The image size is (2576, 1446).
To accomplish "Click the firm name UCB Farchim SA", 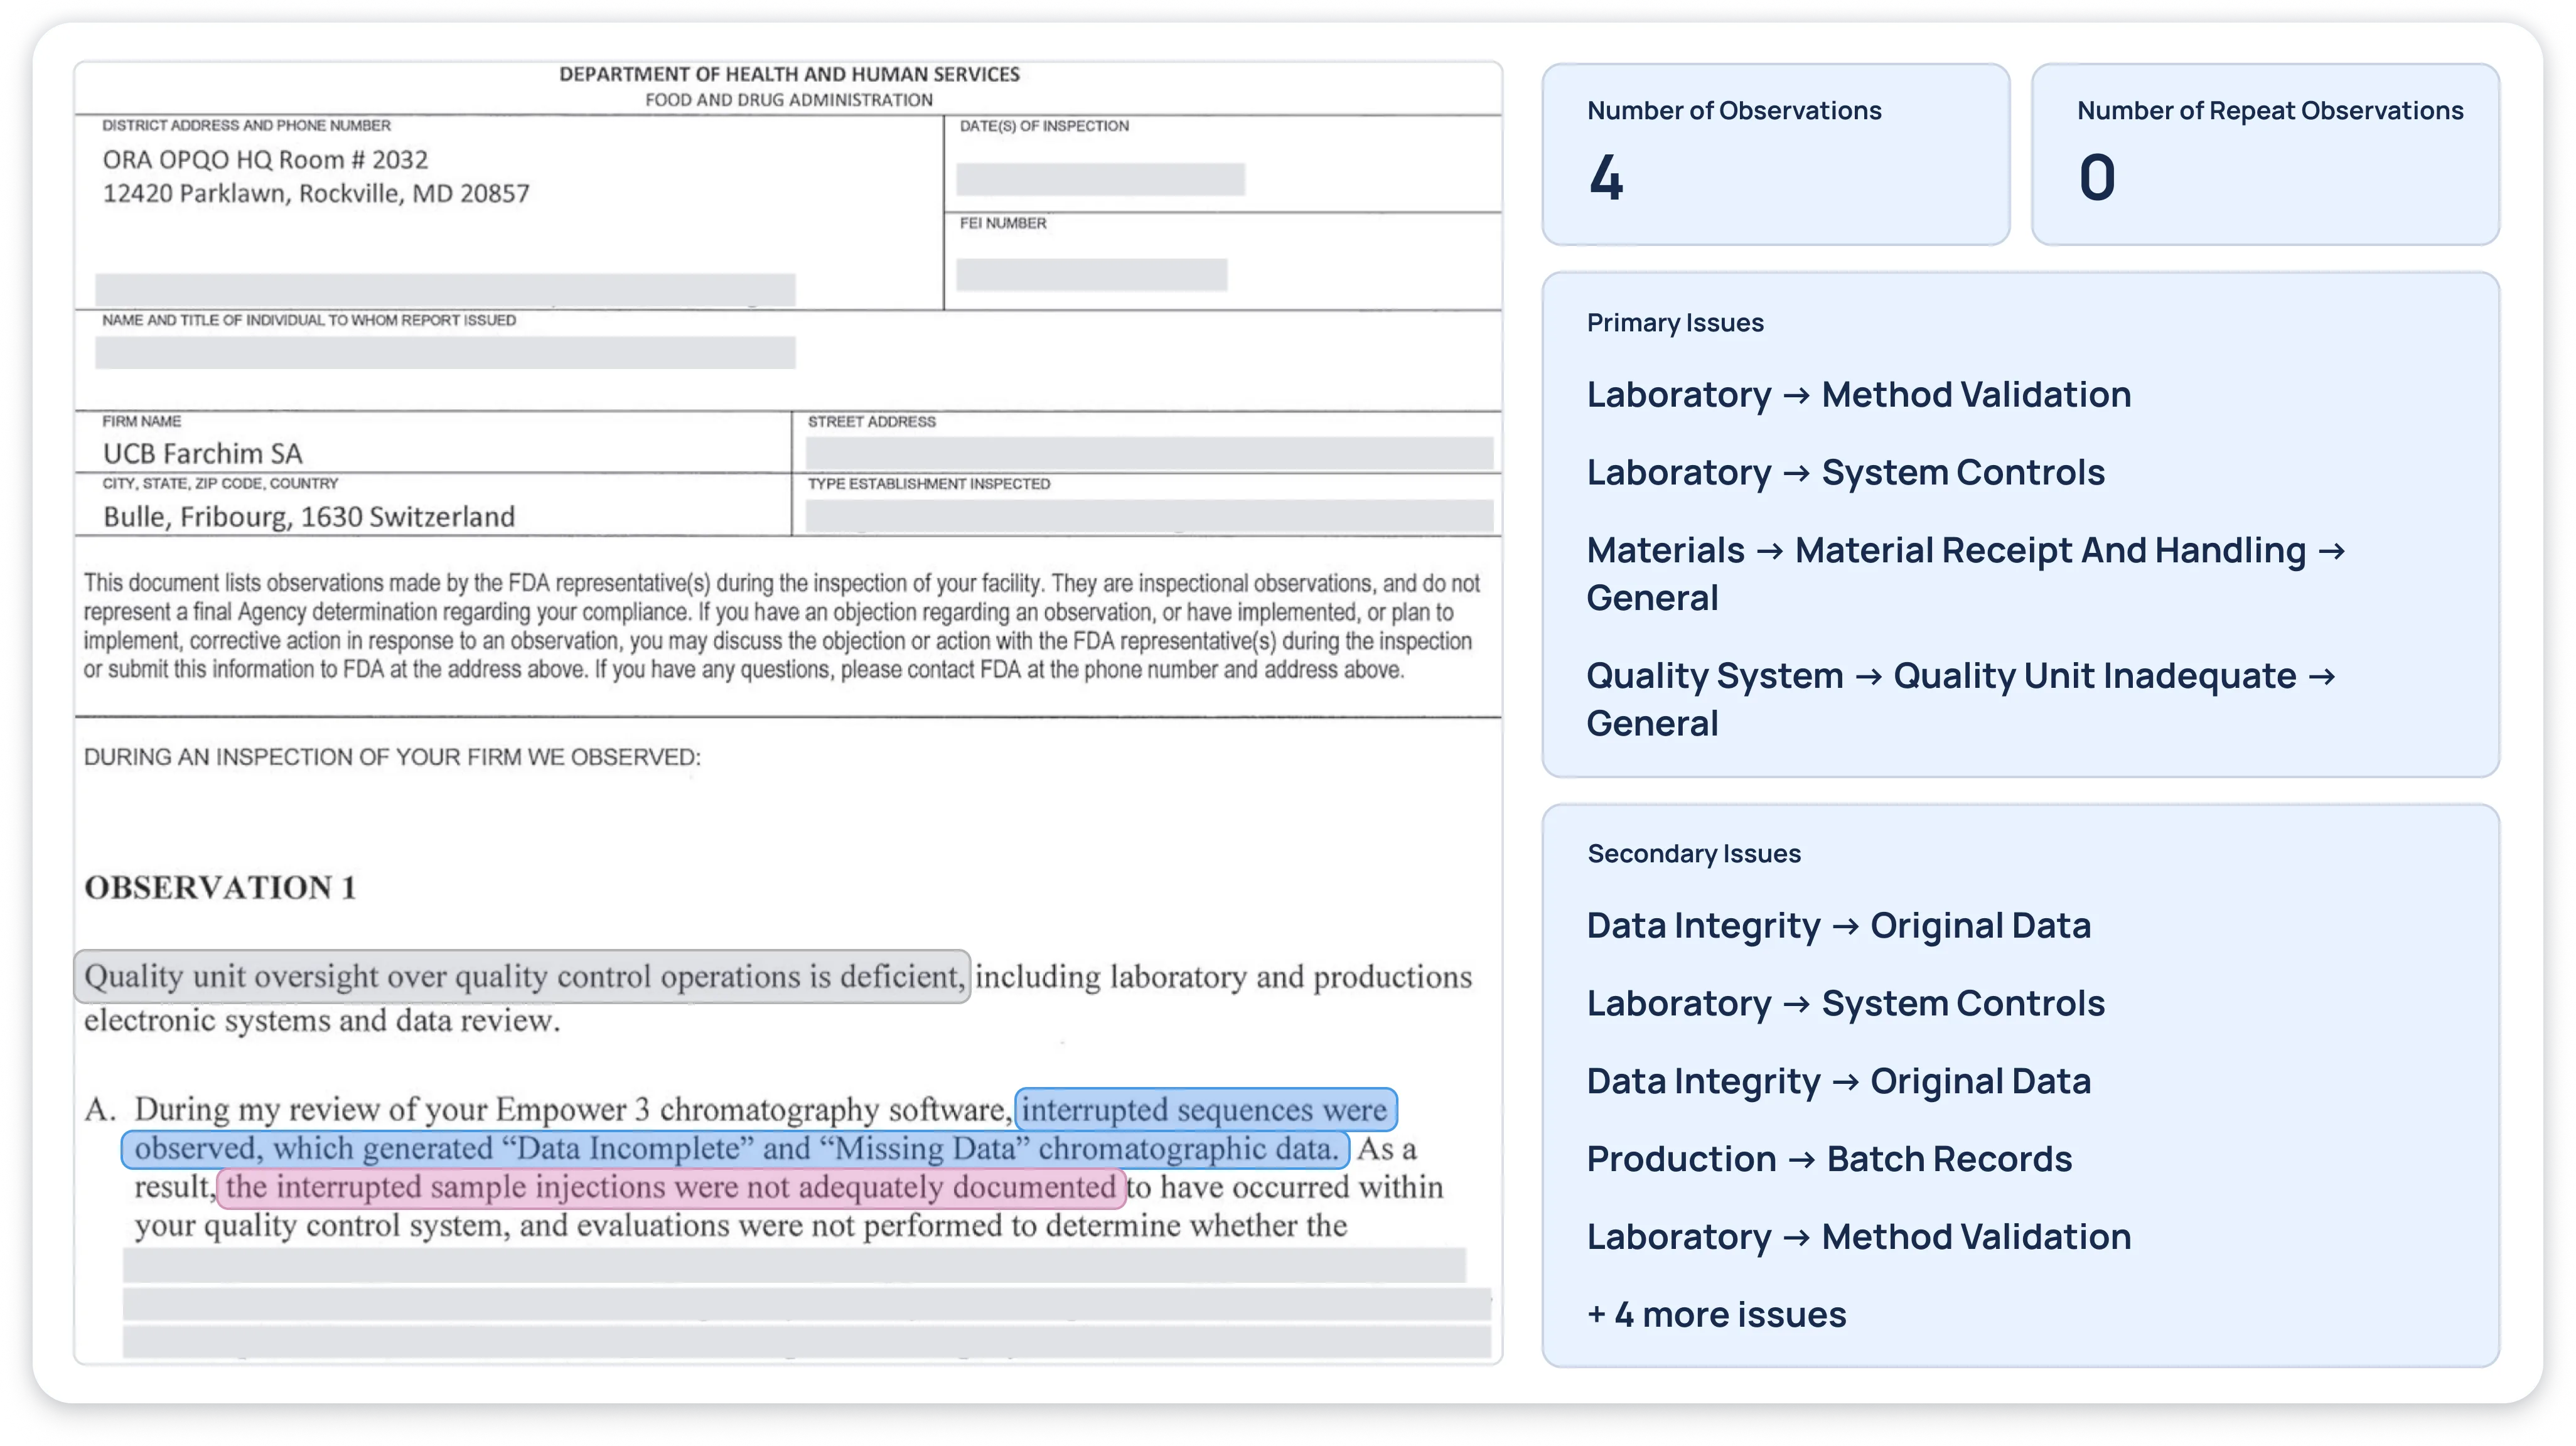I will click(x=202, y=454).
